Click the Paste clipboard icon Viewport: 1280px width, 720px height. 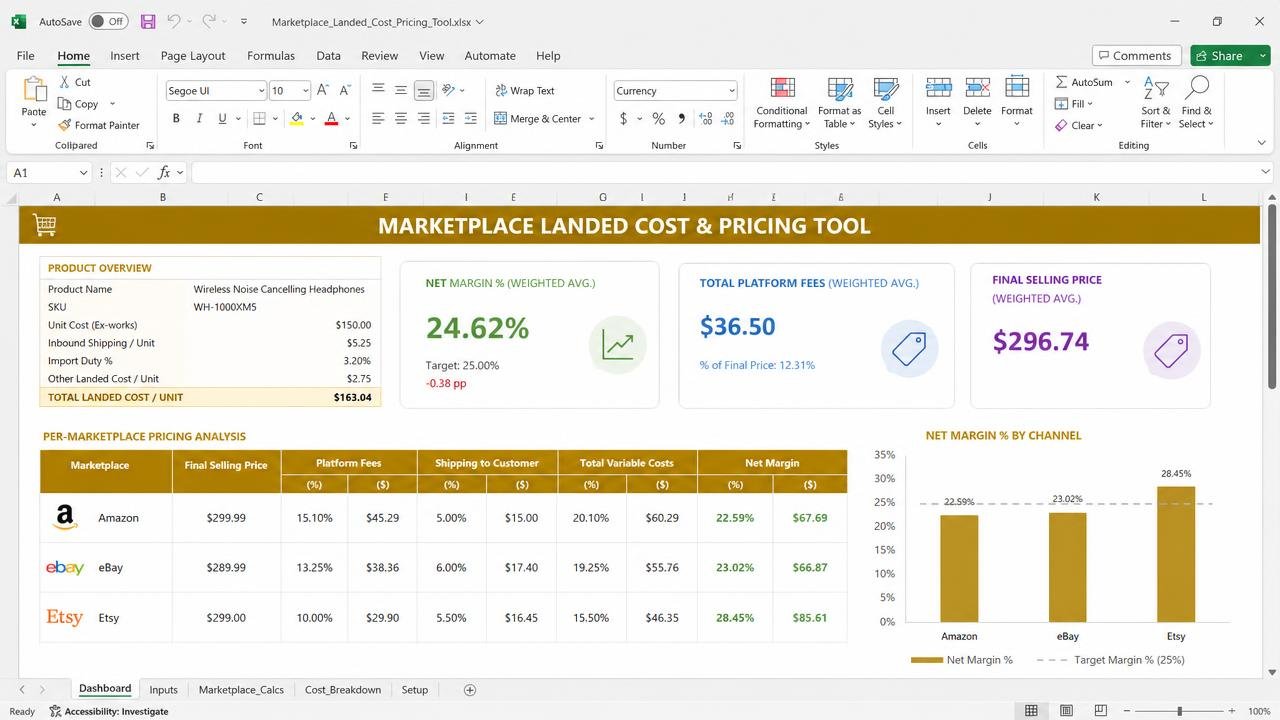34,92
